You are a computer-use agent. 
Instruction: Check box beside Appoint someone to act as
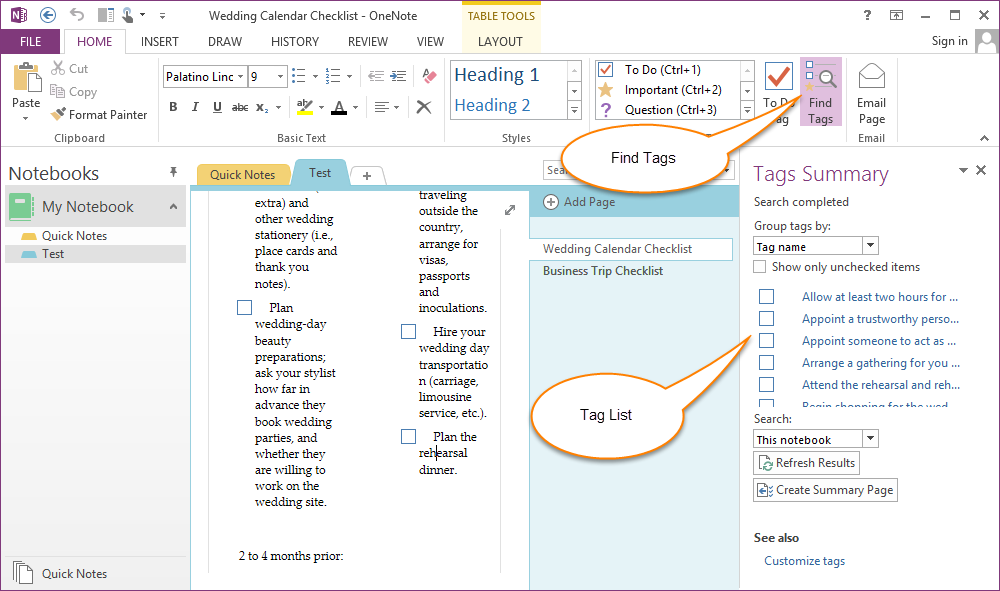(767, 340)
